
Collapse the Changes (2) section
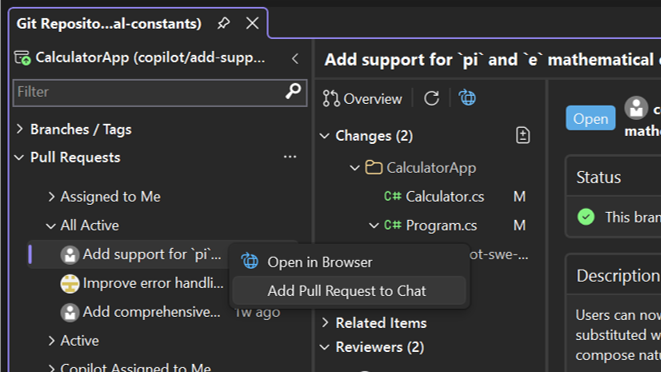324,136
